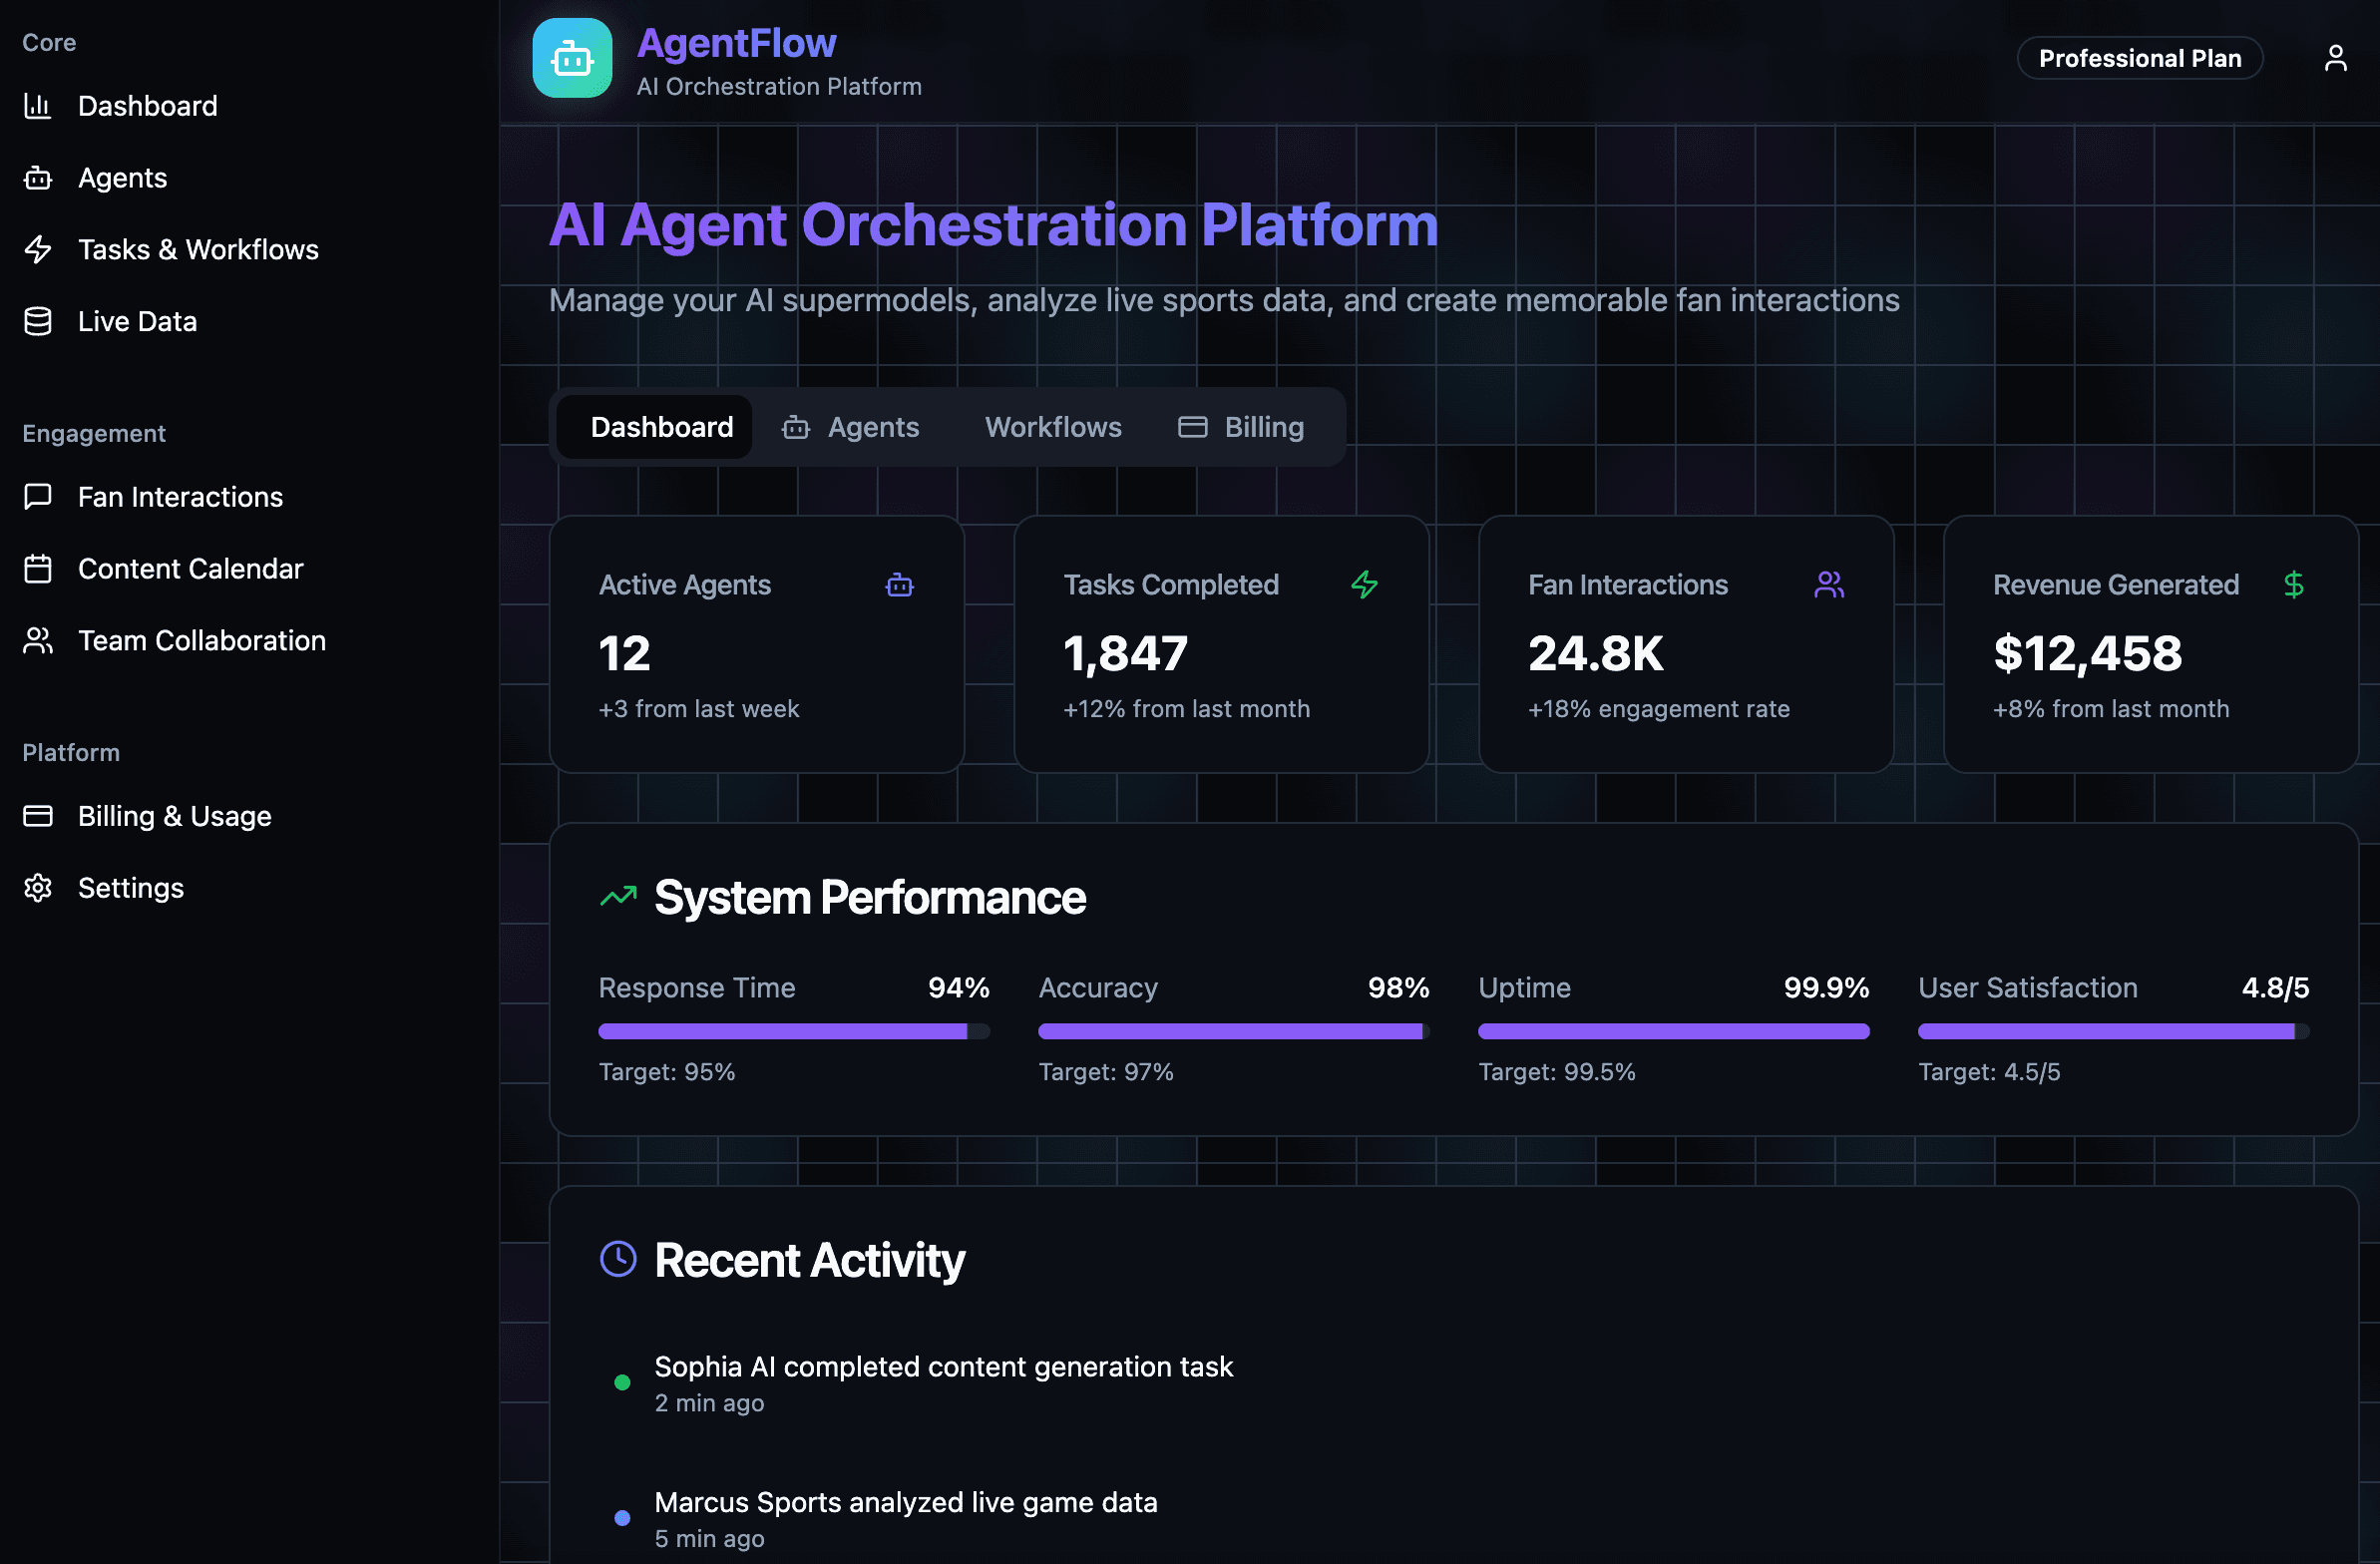Open Content Calendar in the sidebar
The image size is (2380, 1564).
click(190, 569)
